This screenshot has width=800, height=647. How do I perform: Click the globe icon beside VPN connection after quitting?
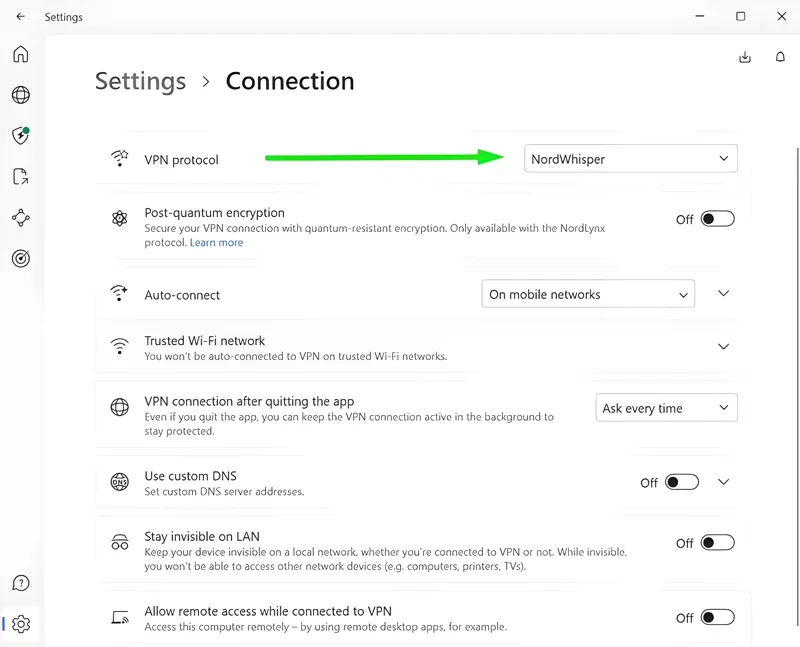[x=119, y=407]
